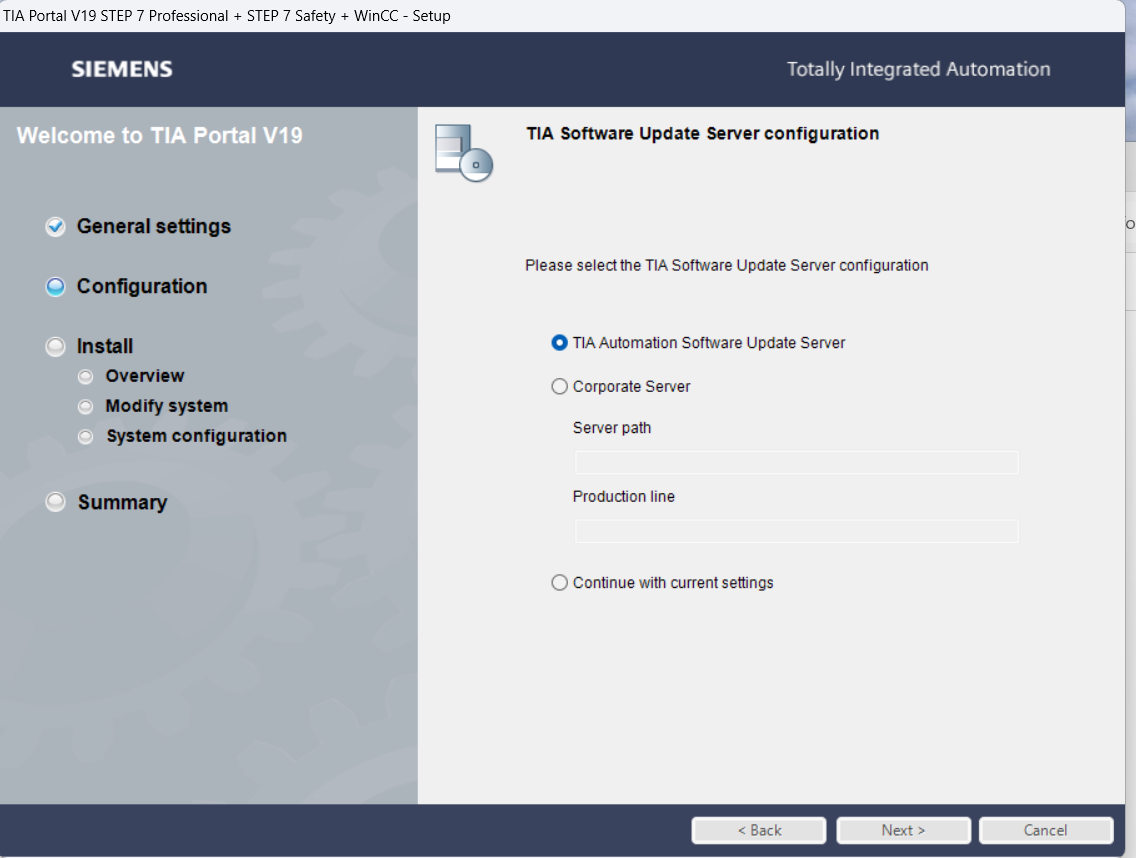Proceed with the Next button
The height and width of the screenshot is (858, 1136).
click(903, 830)
